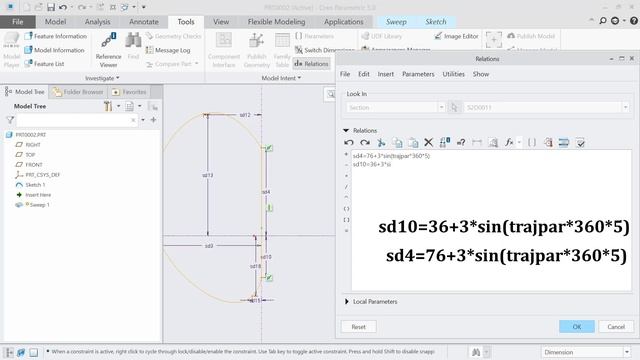This screenshot has height=360, width=640.
Task: Customize quick access toolbar dropdown arrow
Action: [x=144, y=7]
